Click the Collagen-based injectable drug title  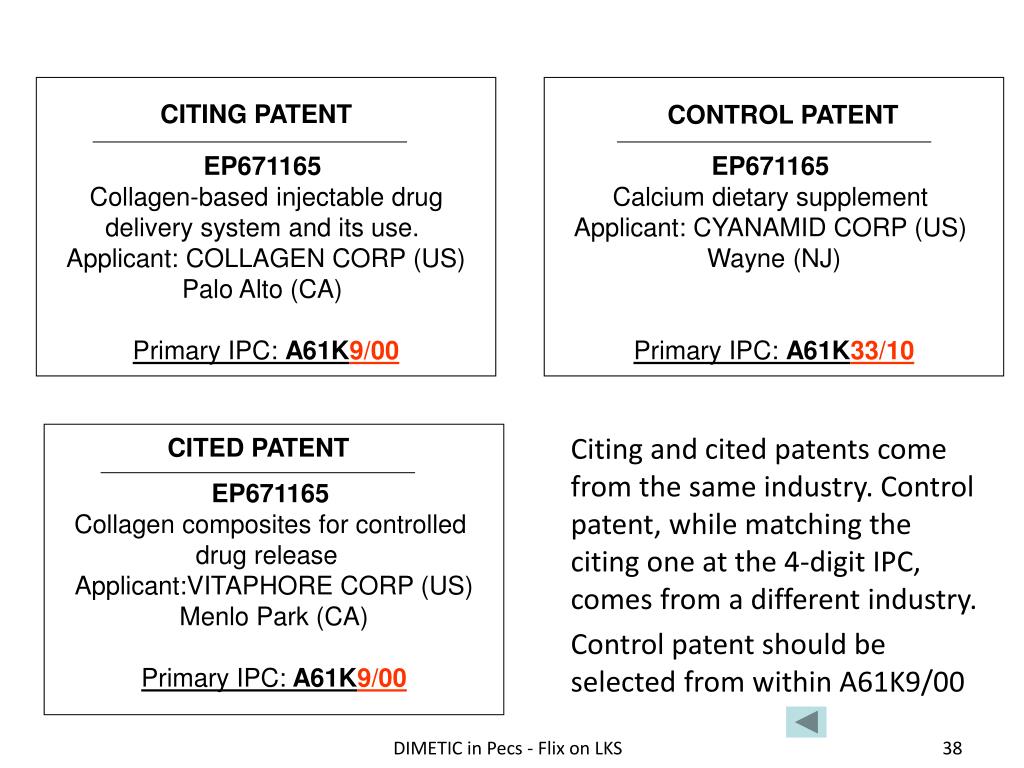(266, 197)
